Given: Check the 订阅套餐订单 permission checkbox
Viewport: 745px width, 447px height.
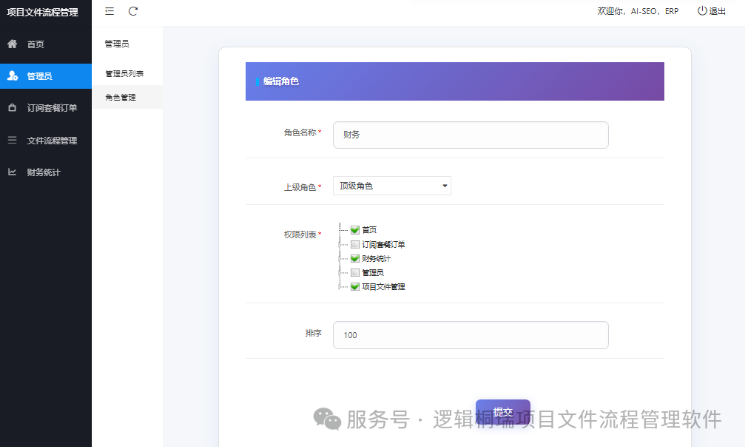Looking at the screenshot, I should [x=355, y=245].
